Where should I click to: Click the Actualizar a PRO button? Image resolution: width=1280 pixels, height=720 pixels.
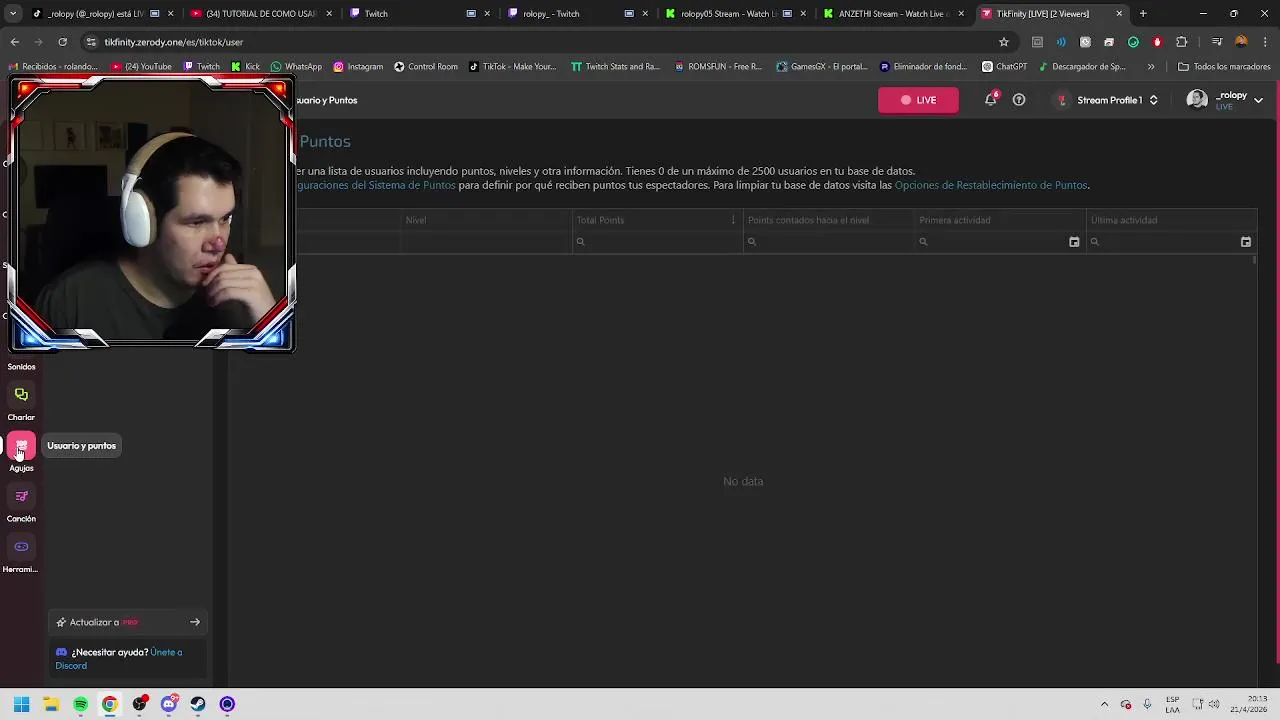pos(129,622)
